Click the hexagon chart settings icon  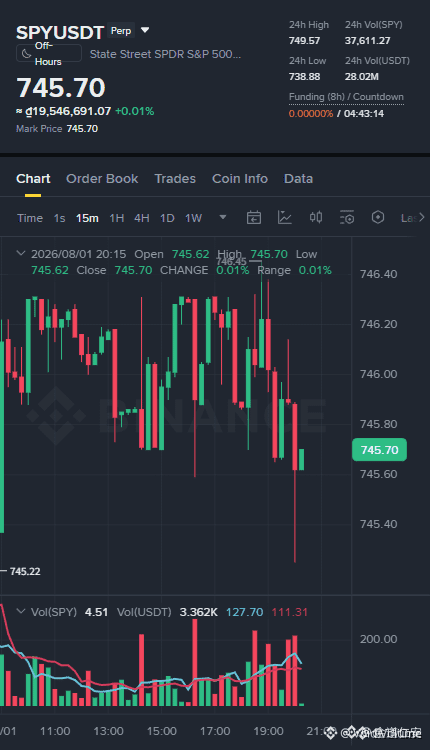pyautogui.click(x=378, y=218)
